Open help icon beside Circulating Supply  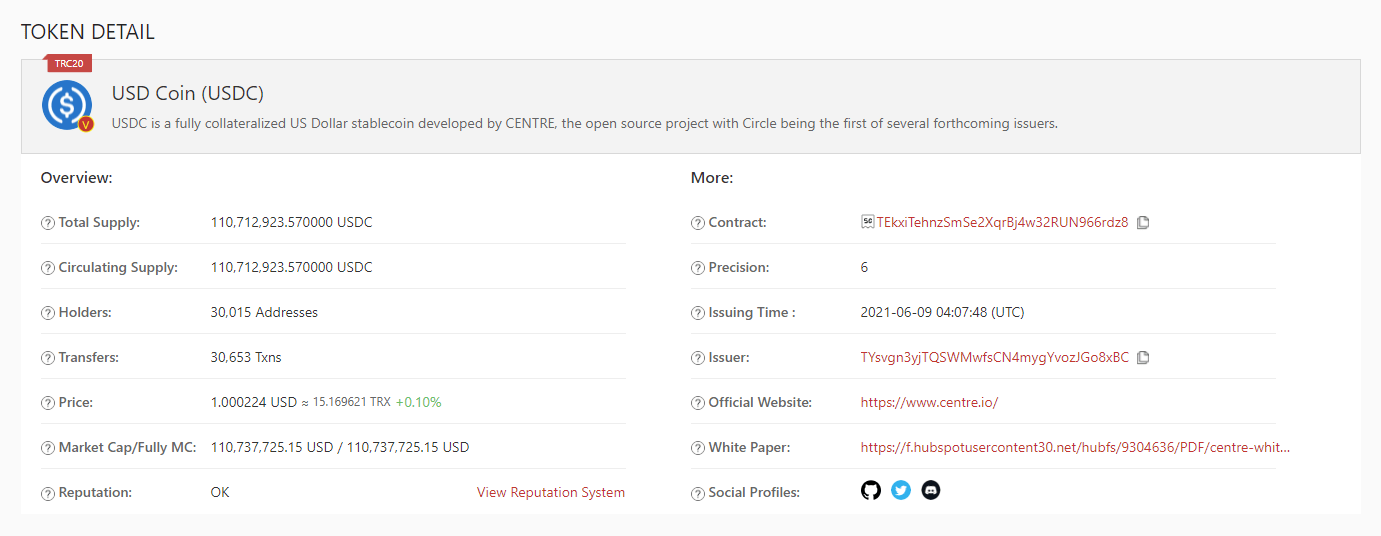(47, 268)
